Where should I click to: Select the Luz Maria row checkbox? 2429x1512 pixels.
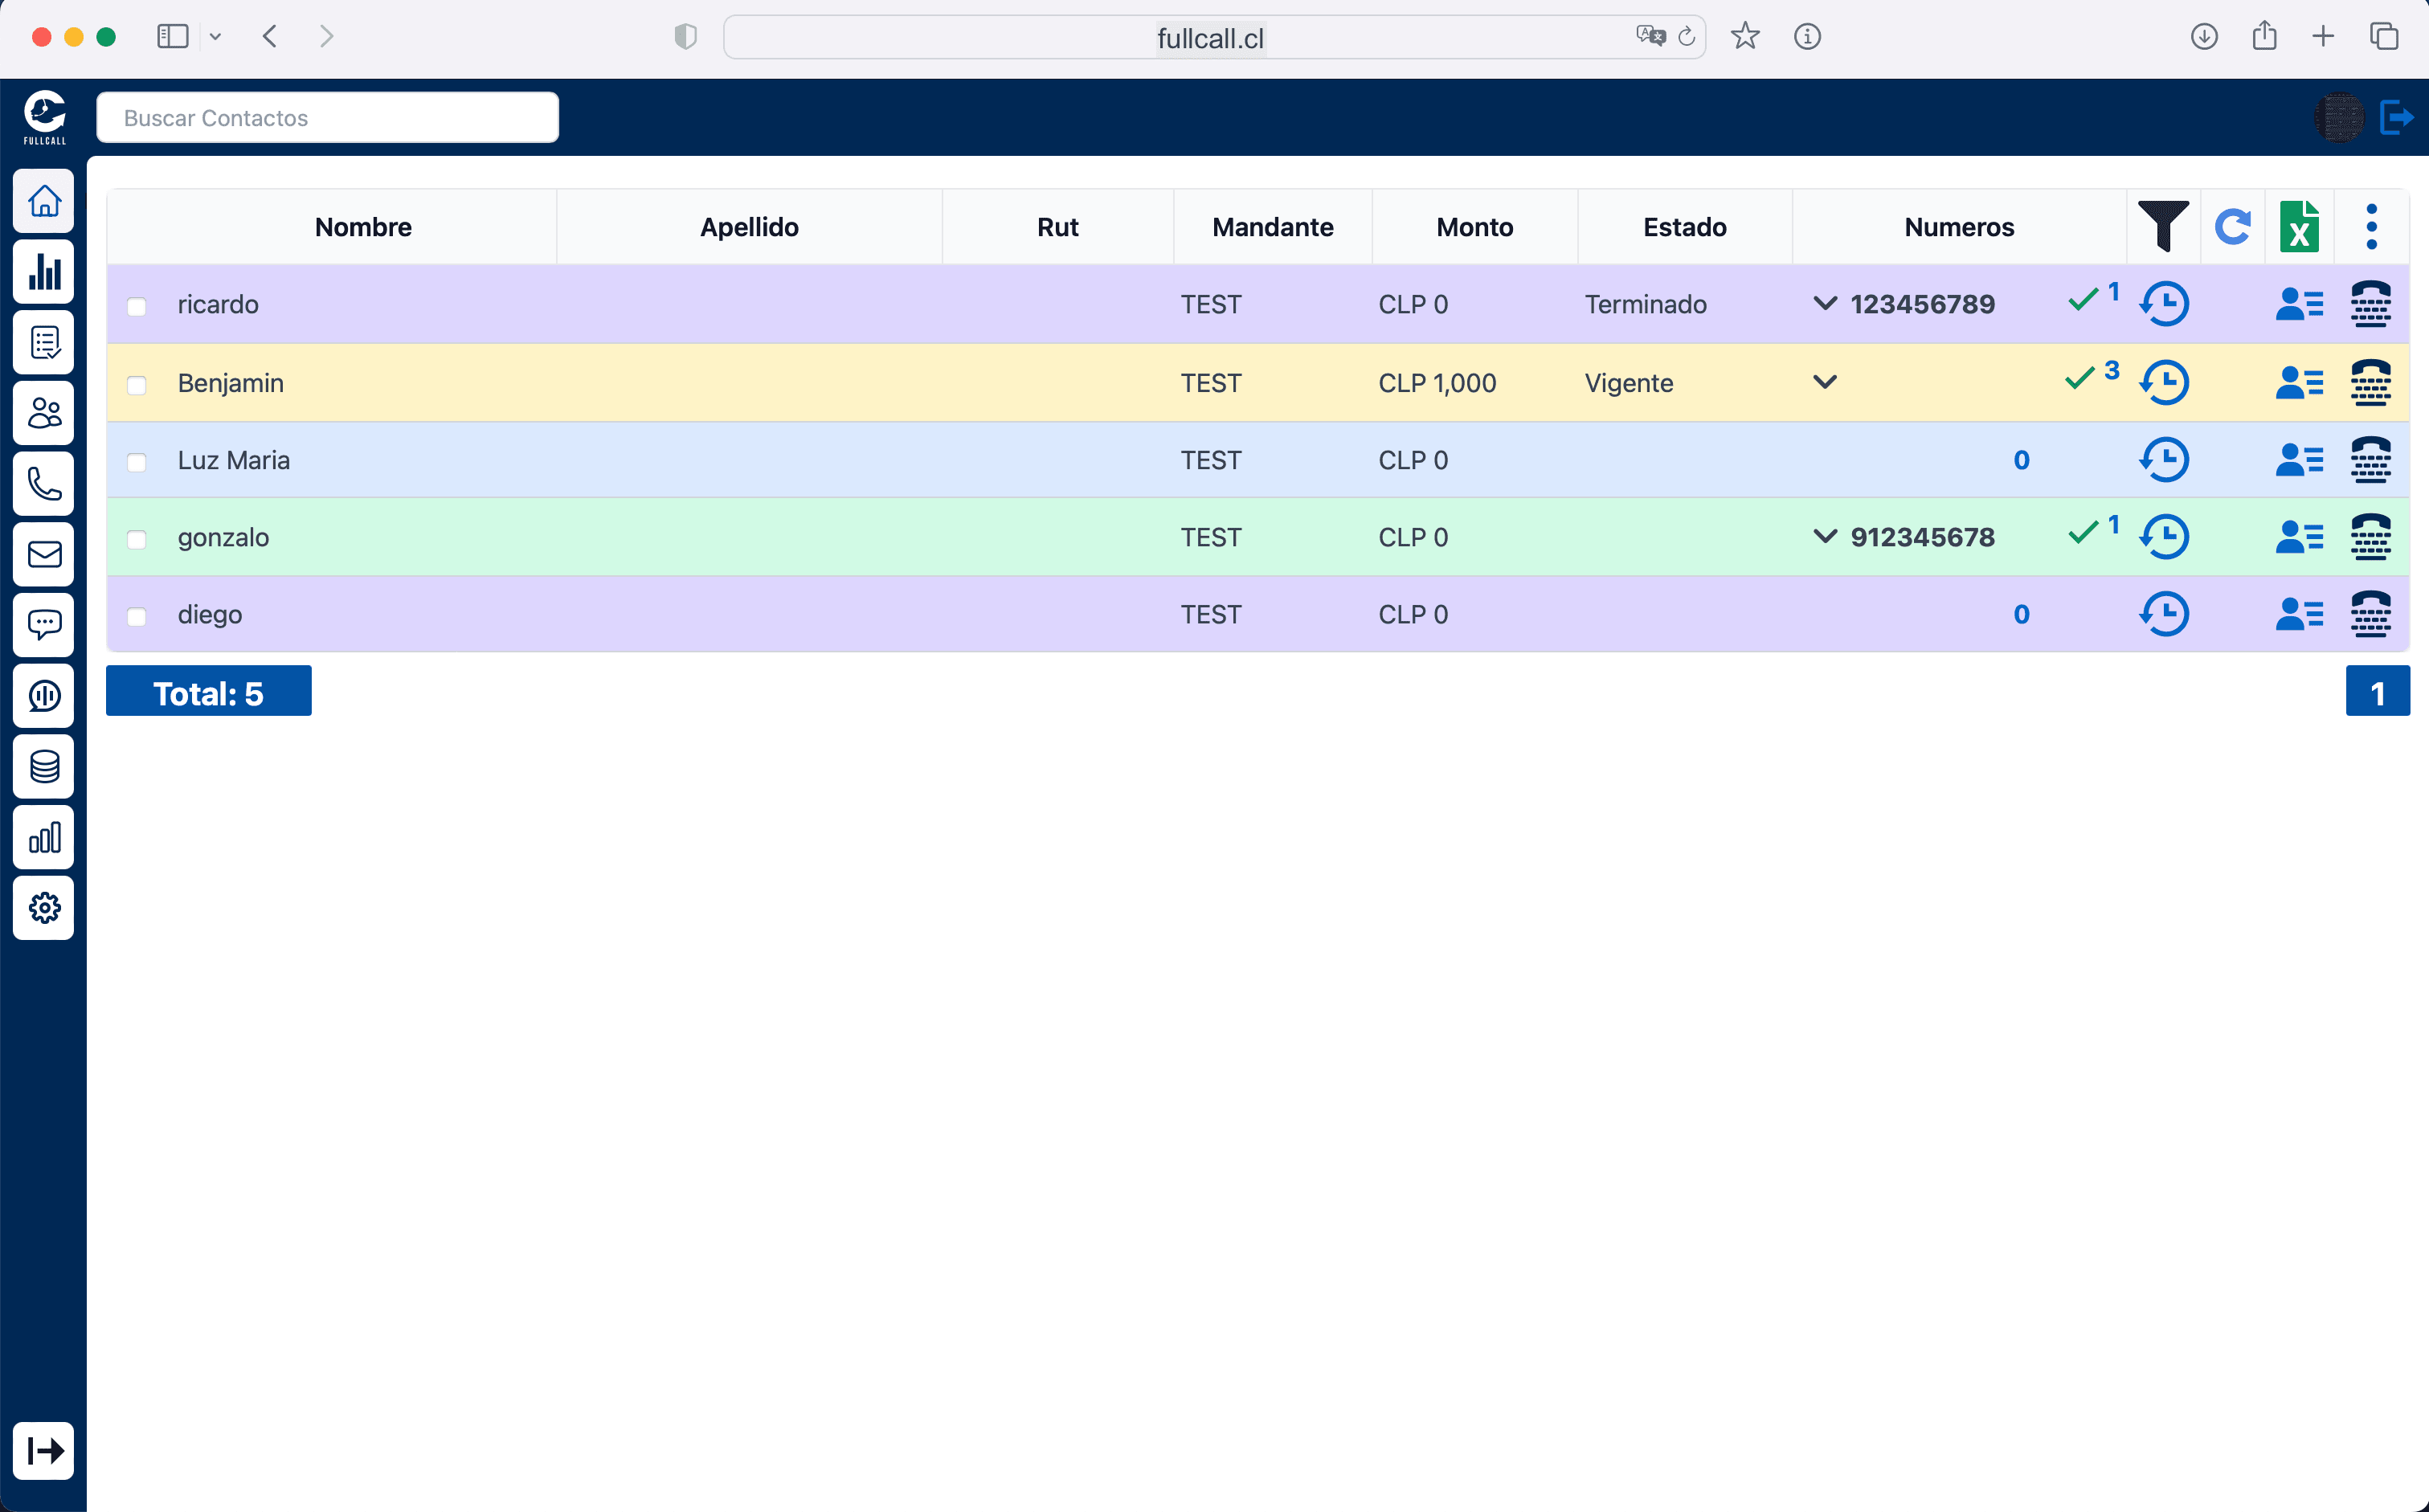[x=137, y=462]
